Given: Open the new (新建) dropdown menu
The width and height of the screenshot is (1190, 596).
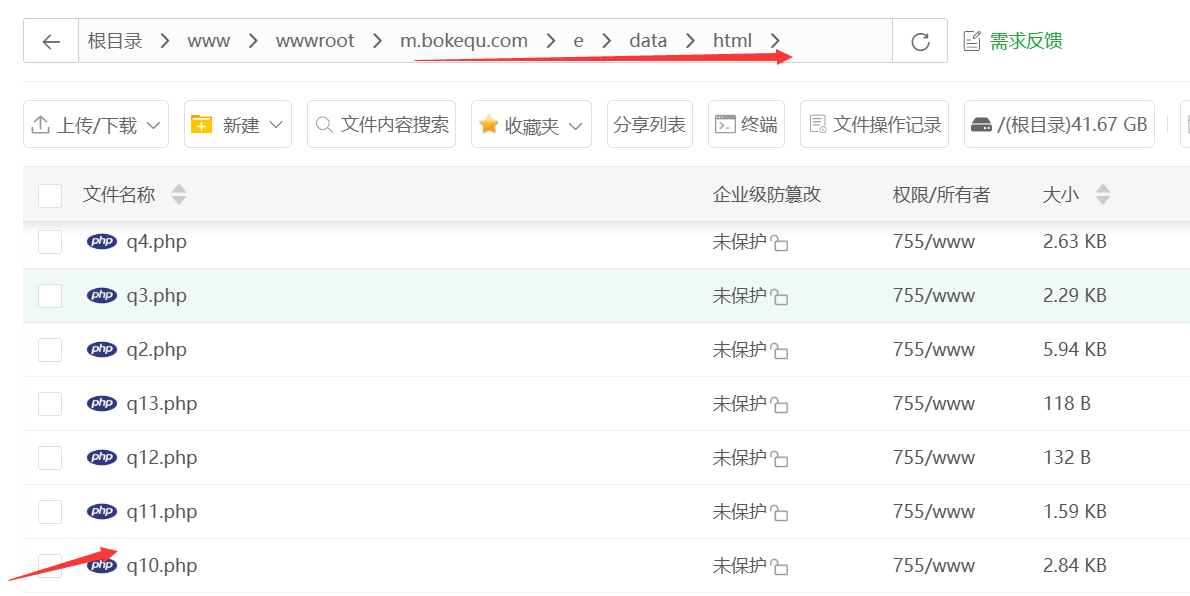Looking at the screenshot, I should (238, 125).
